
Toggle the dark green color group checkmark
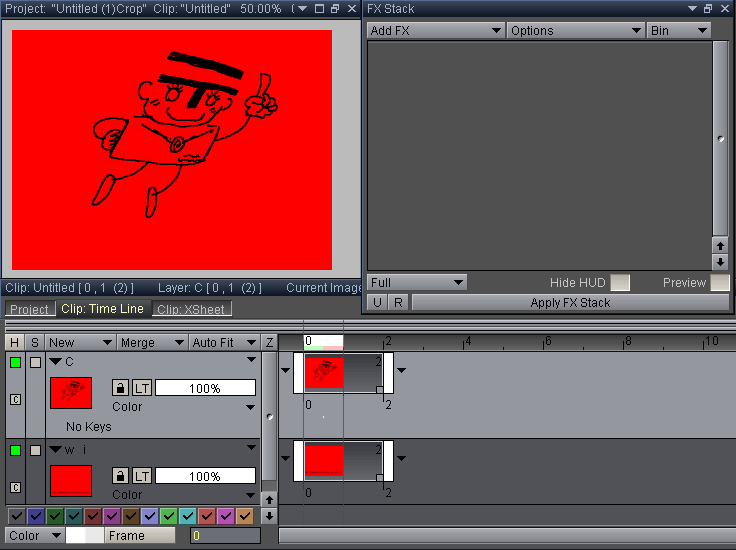pyautogui.click(x=54, y=516)
